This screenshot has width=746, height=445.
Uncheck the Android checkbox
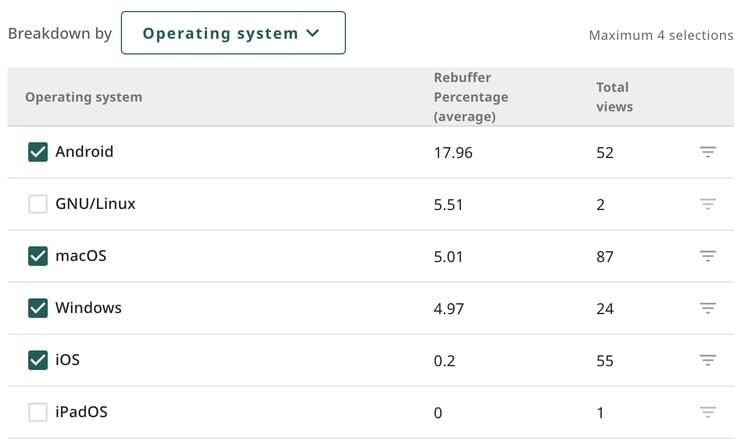[38, 152]
